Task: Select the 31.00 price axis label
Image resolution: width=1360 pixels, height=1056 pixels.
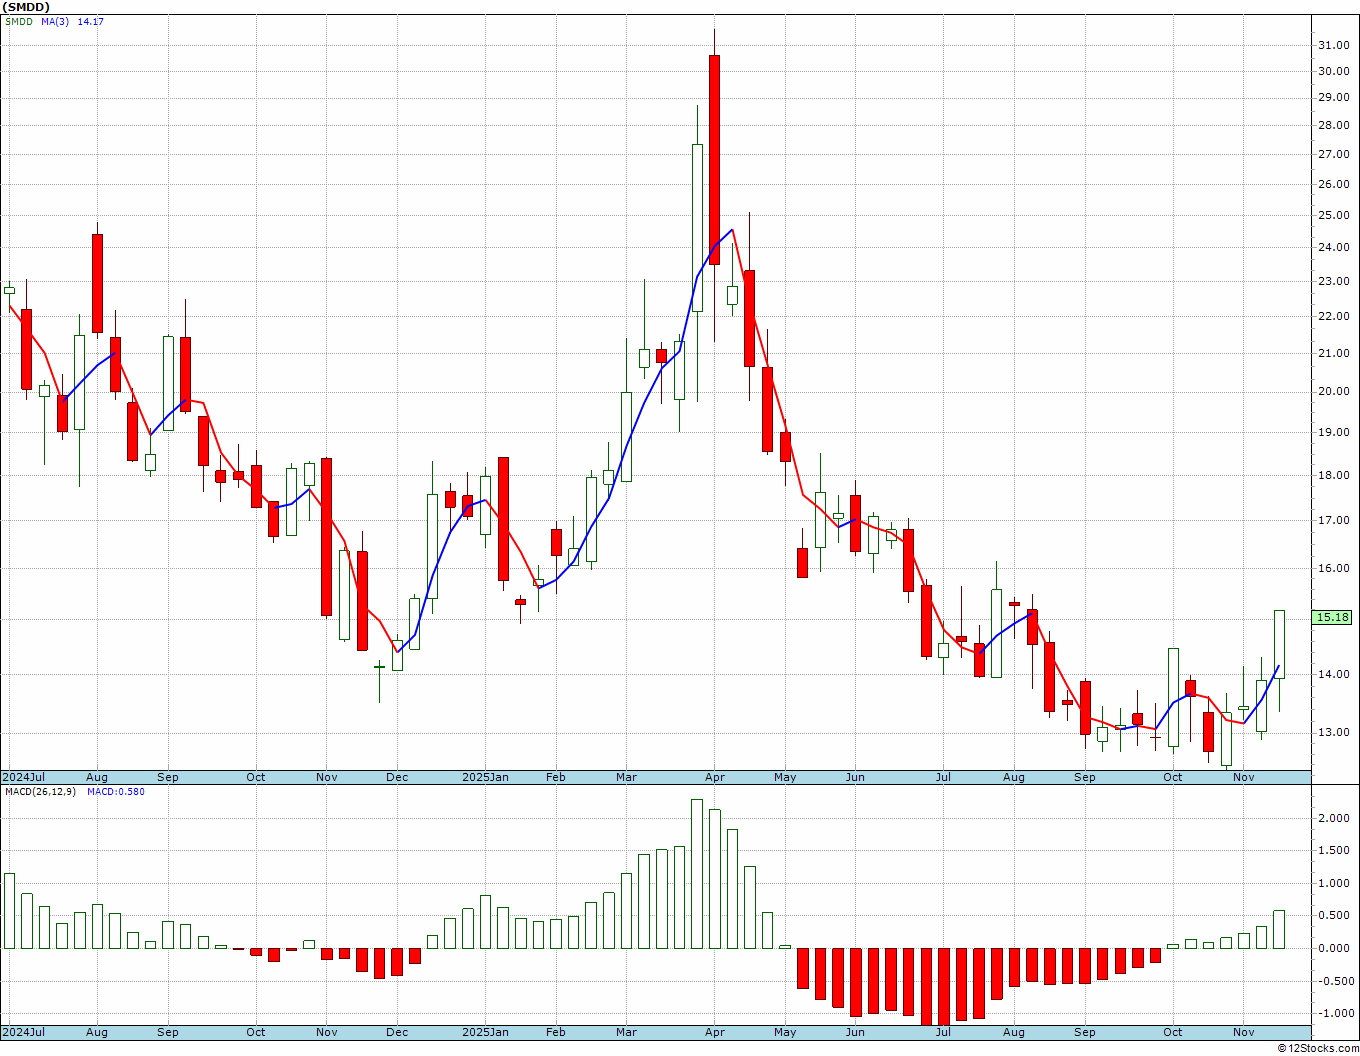Action: [x=1334, y=45]
